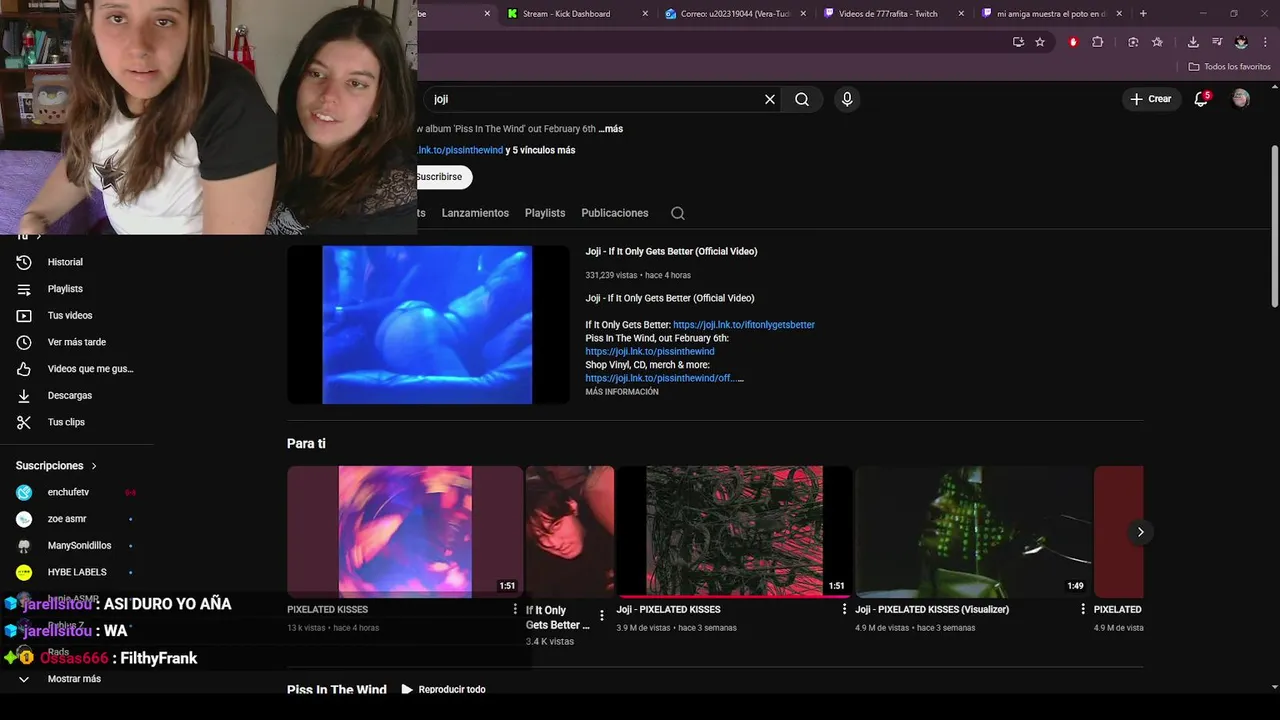Image resolution: width=1280 pixels, height=720 pixels.
Task: Click the red ad-blocker extension icon
Action: click(1073, 42)
